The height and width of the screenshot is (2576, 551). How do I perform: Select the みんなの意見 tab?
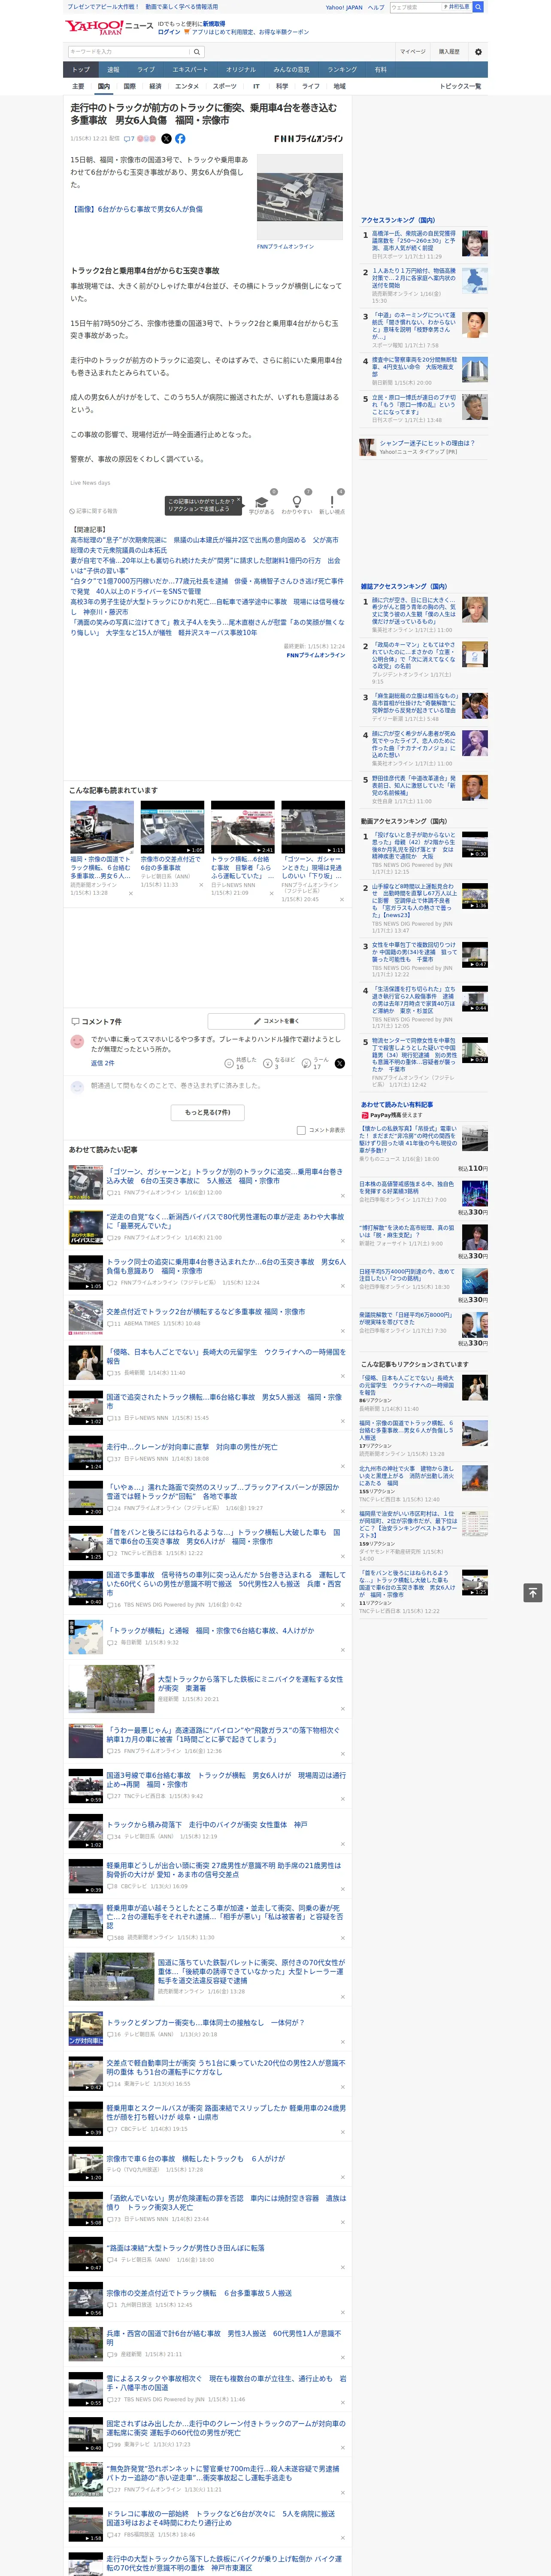coord(291,70)
